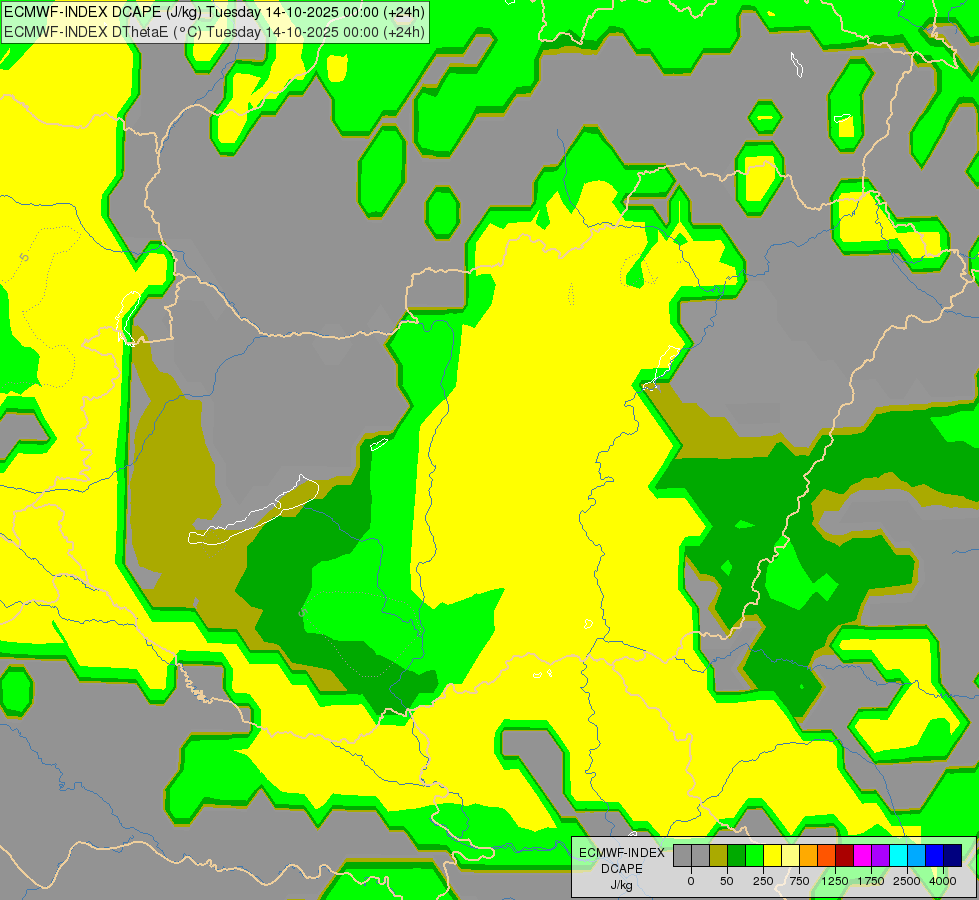The width and height of the screenshot is (979, 900).
Task: Click the J/kg unit label in the legend
Action: click(622, 885)
